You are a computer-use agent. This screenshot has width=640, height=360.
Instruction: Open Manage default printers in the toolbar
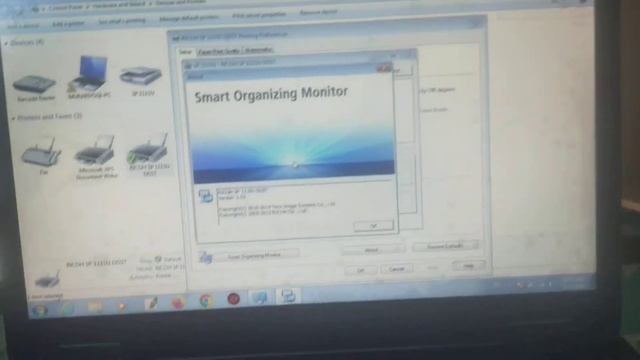coord(189,18)
